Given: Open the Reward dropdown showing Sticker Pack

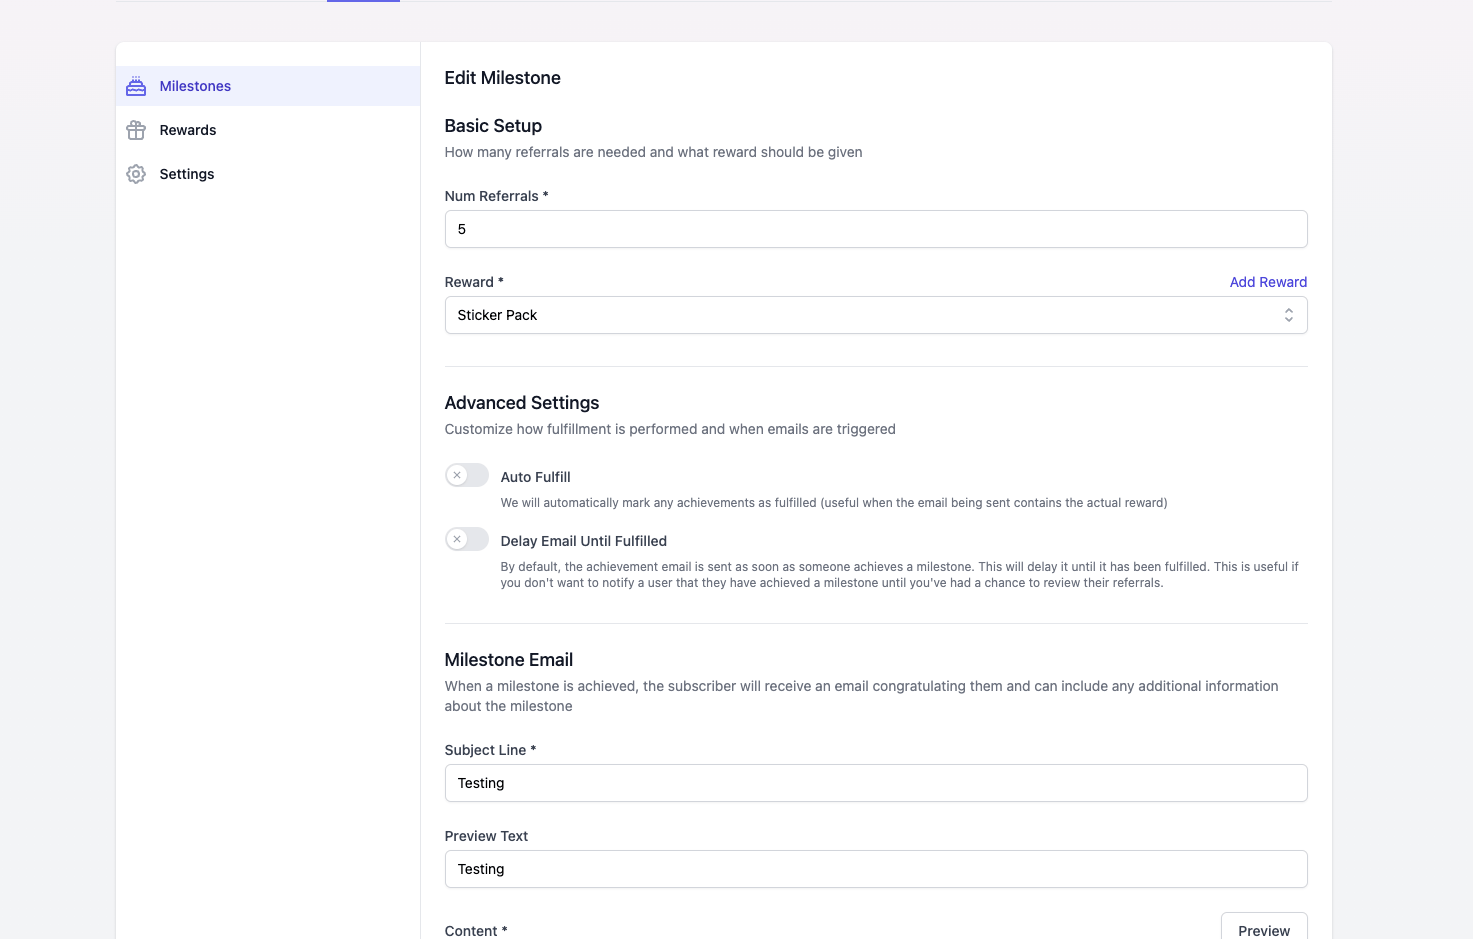Looking at the screenshot, I should [x=876, y=315].
